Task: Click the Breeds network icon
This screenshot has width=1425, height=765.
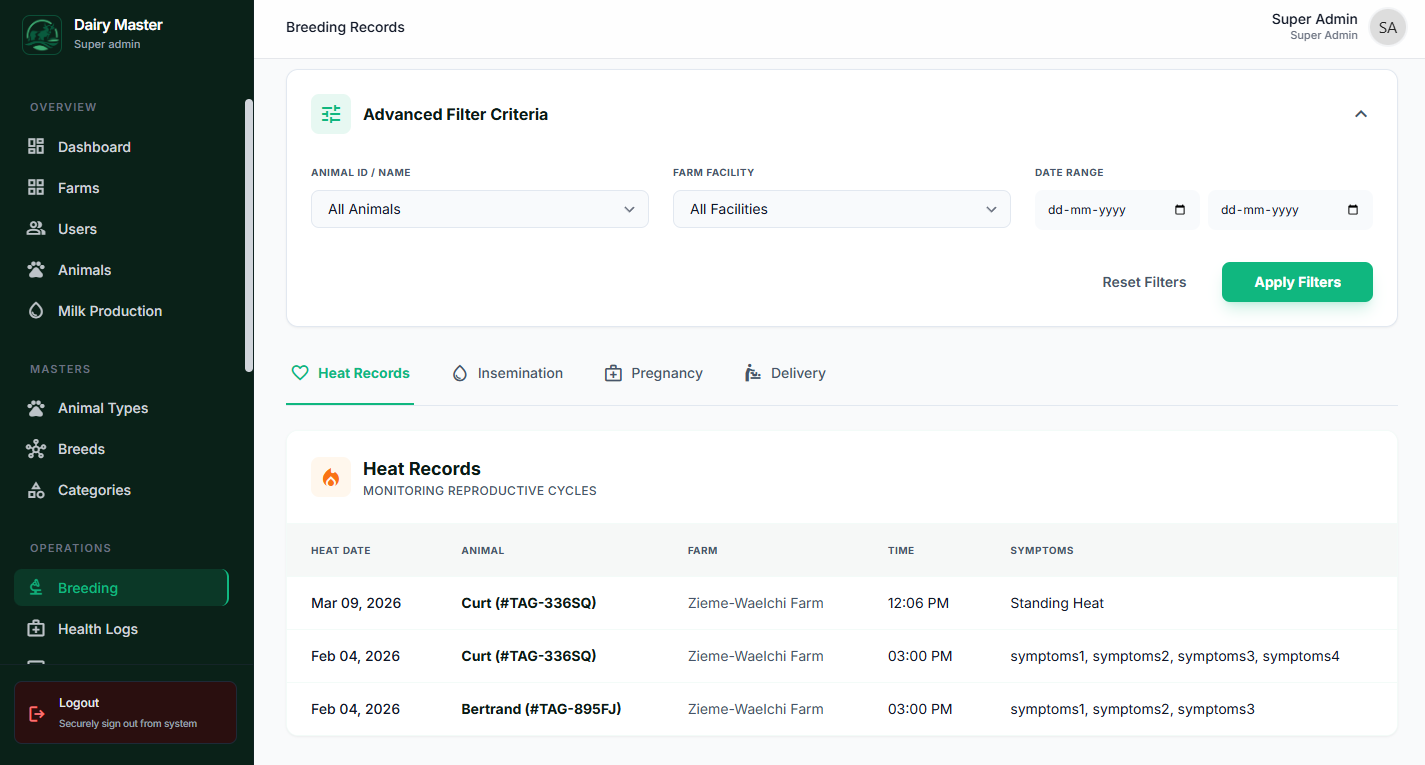Action: pos(36,449)
